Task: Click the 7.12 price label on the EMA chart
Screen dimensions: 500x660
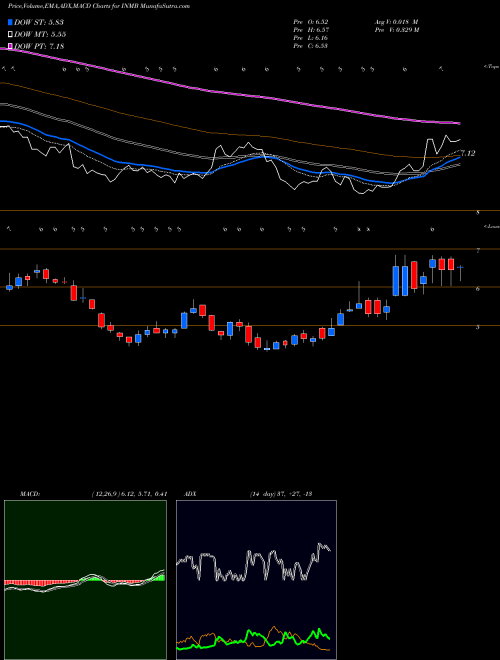Action: tap(468, 154)
